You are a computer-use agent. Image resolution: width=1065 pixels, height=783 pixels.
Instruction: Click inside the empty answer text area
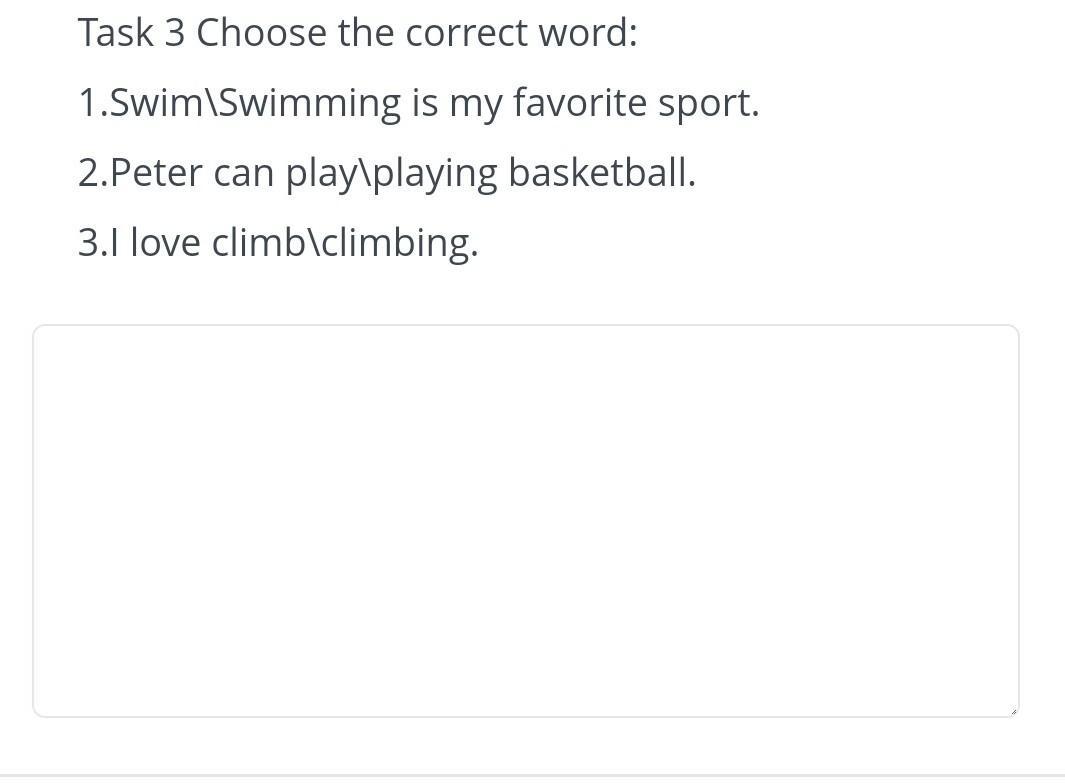[526, 520]
